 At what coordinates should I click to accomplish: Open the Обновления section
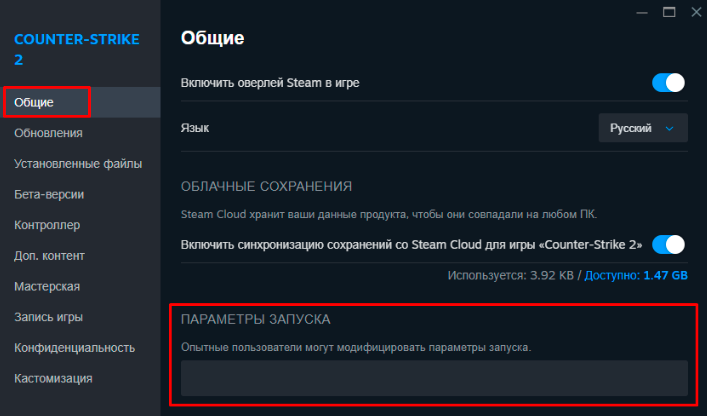(48, 133)
